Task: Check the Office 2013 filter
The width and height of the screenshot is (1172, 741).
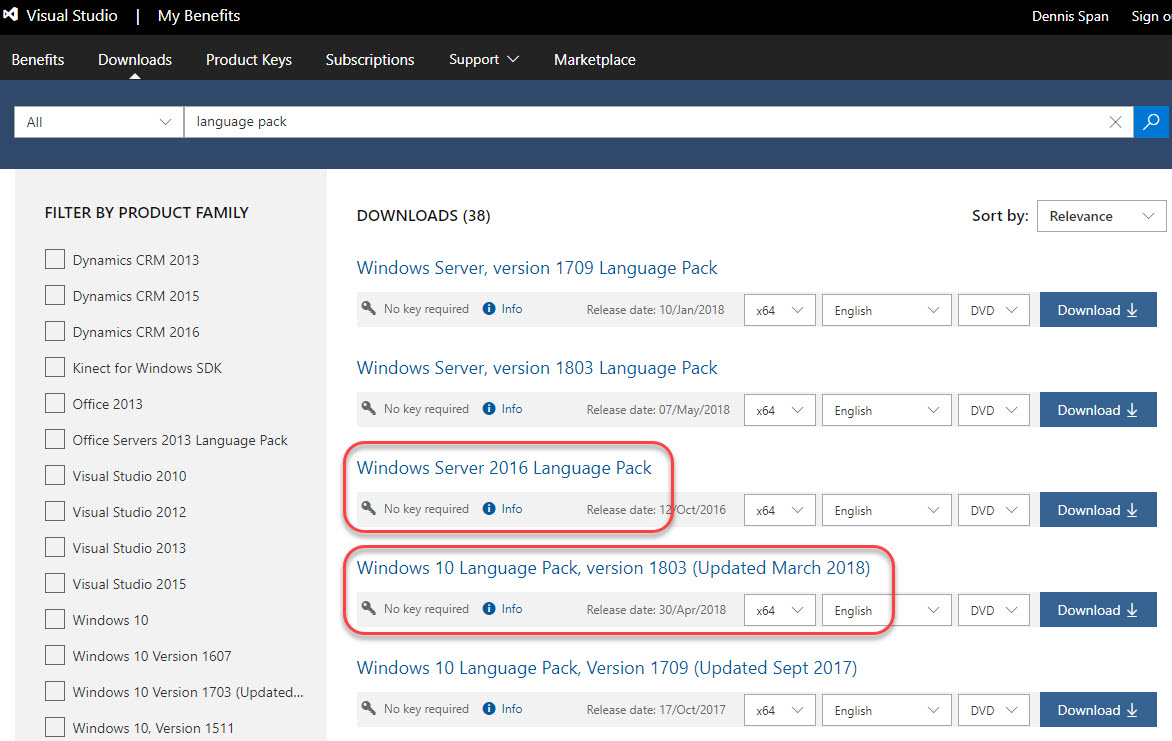Action: coord(55,403)
